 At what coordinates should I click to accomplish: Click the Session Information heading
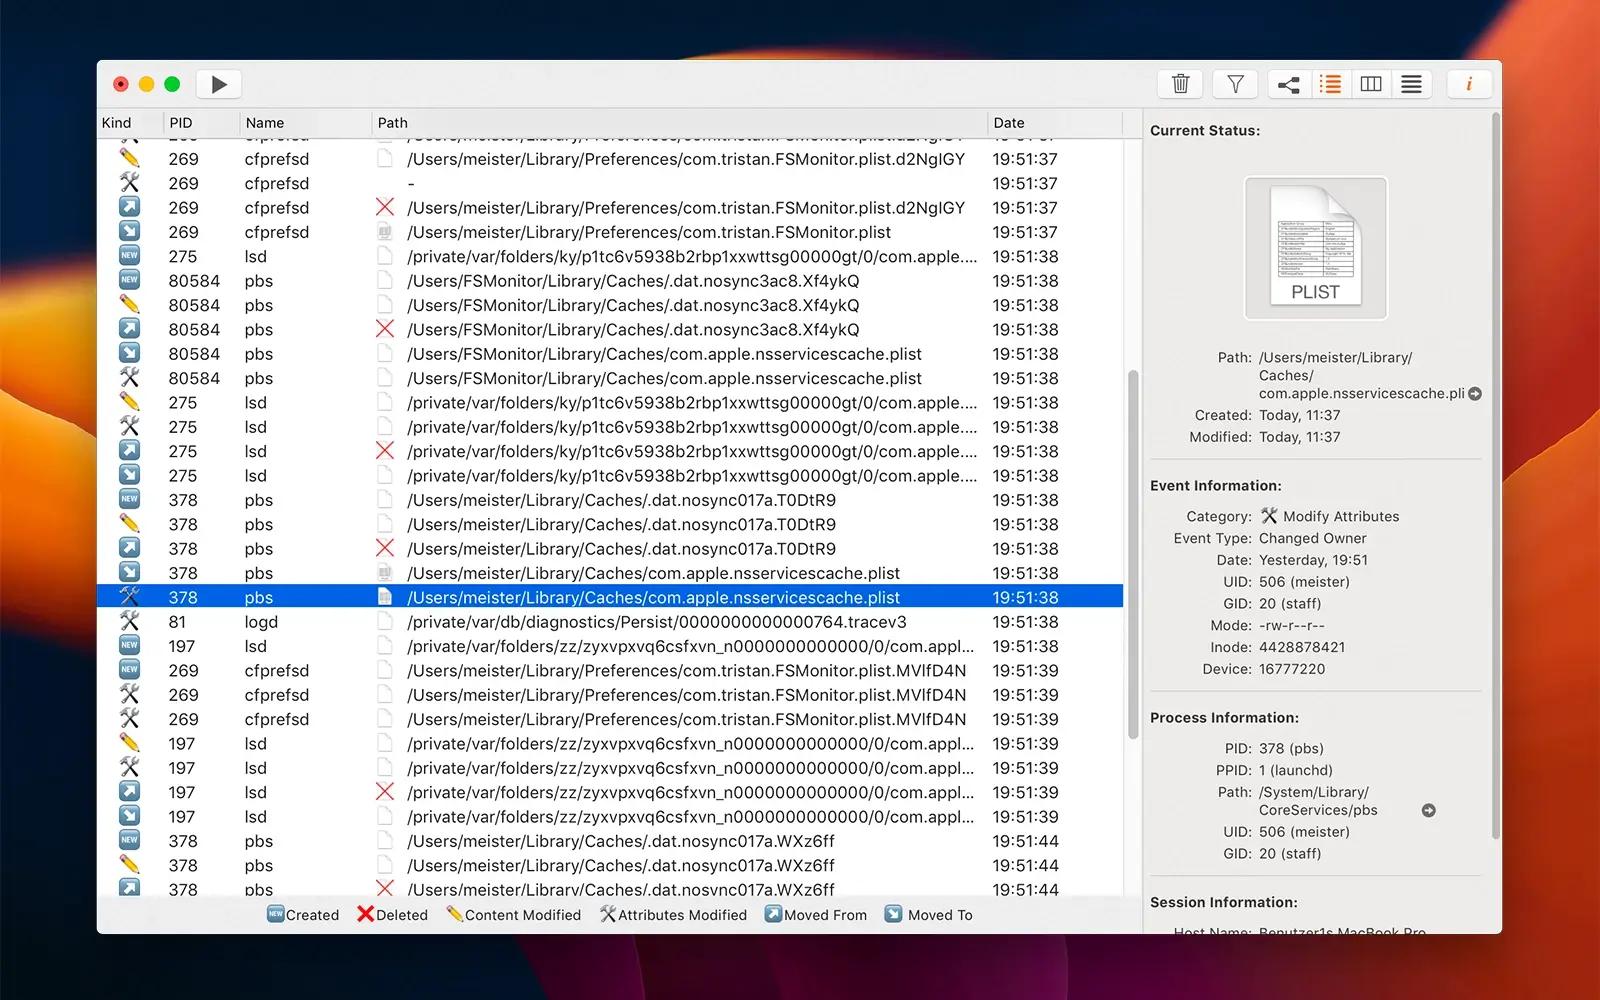pyautogui.click(x=1224, y=902)
